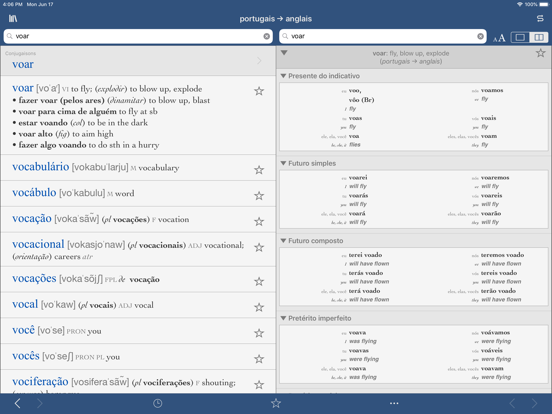Image resolution: width=552 pixels, height=414 pixels.
Task: Open the vocábulo headword entry
Action: pyautogui.click(x=34, y=193)
